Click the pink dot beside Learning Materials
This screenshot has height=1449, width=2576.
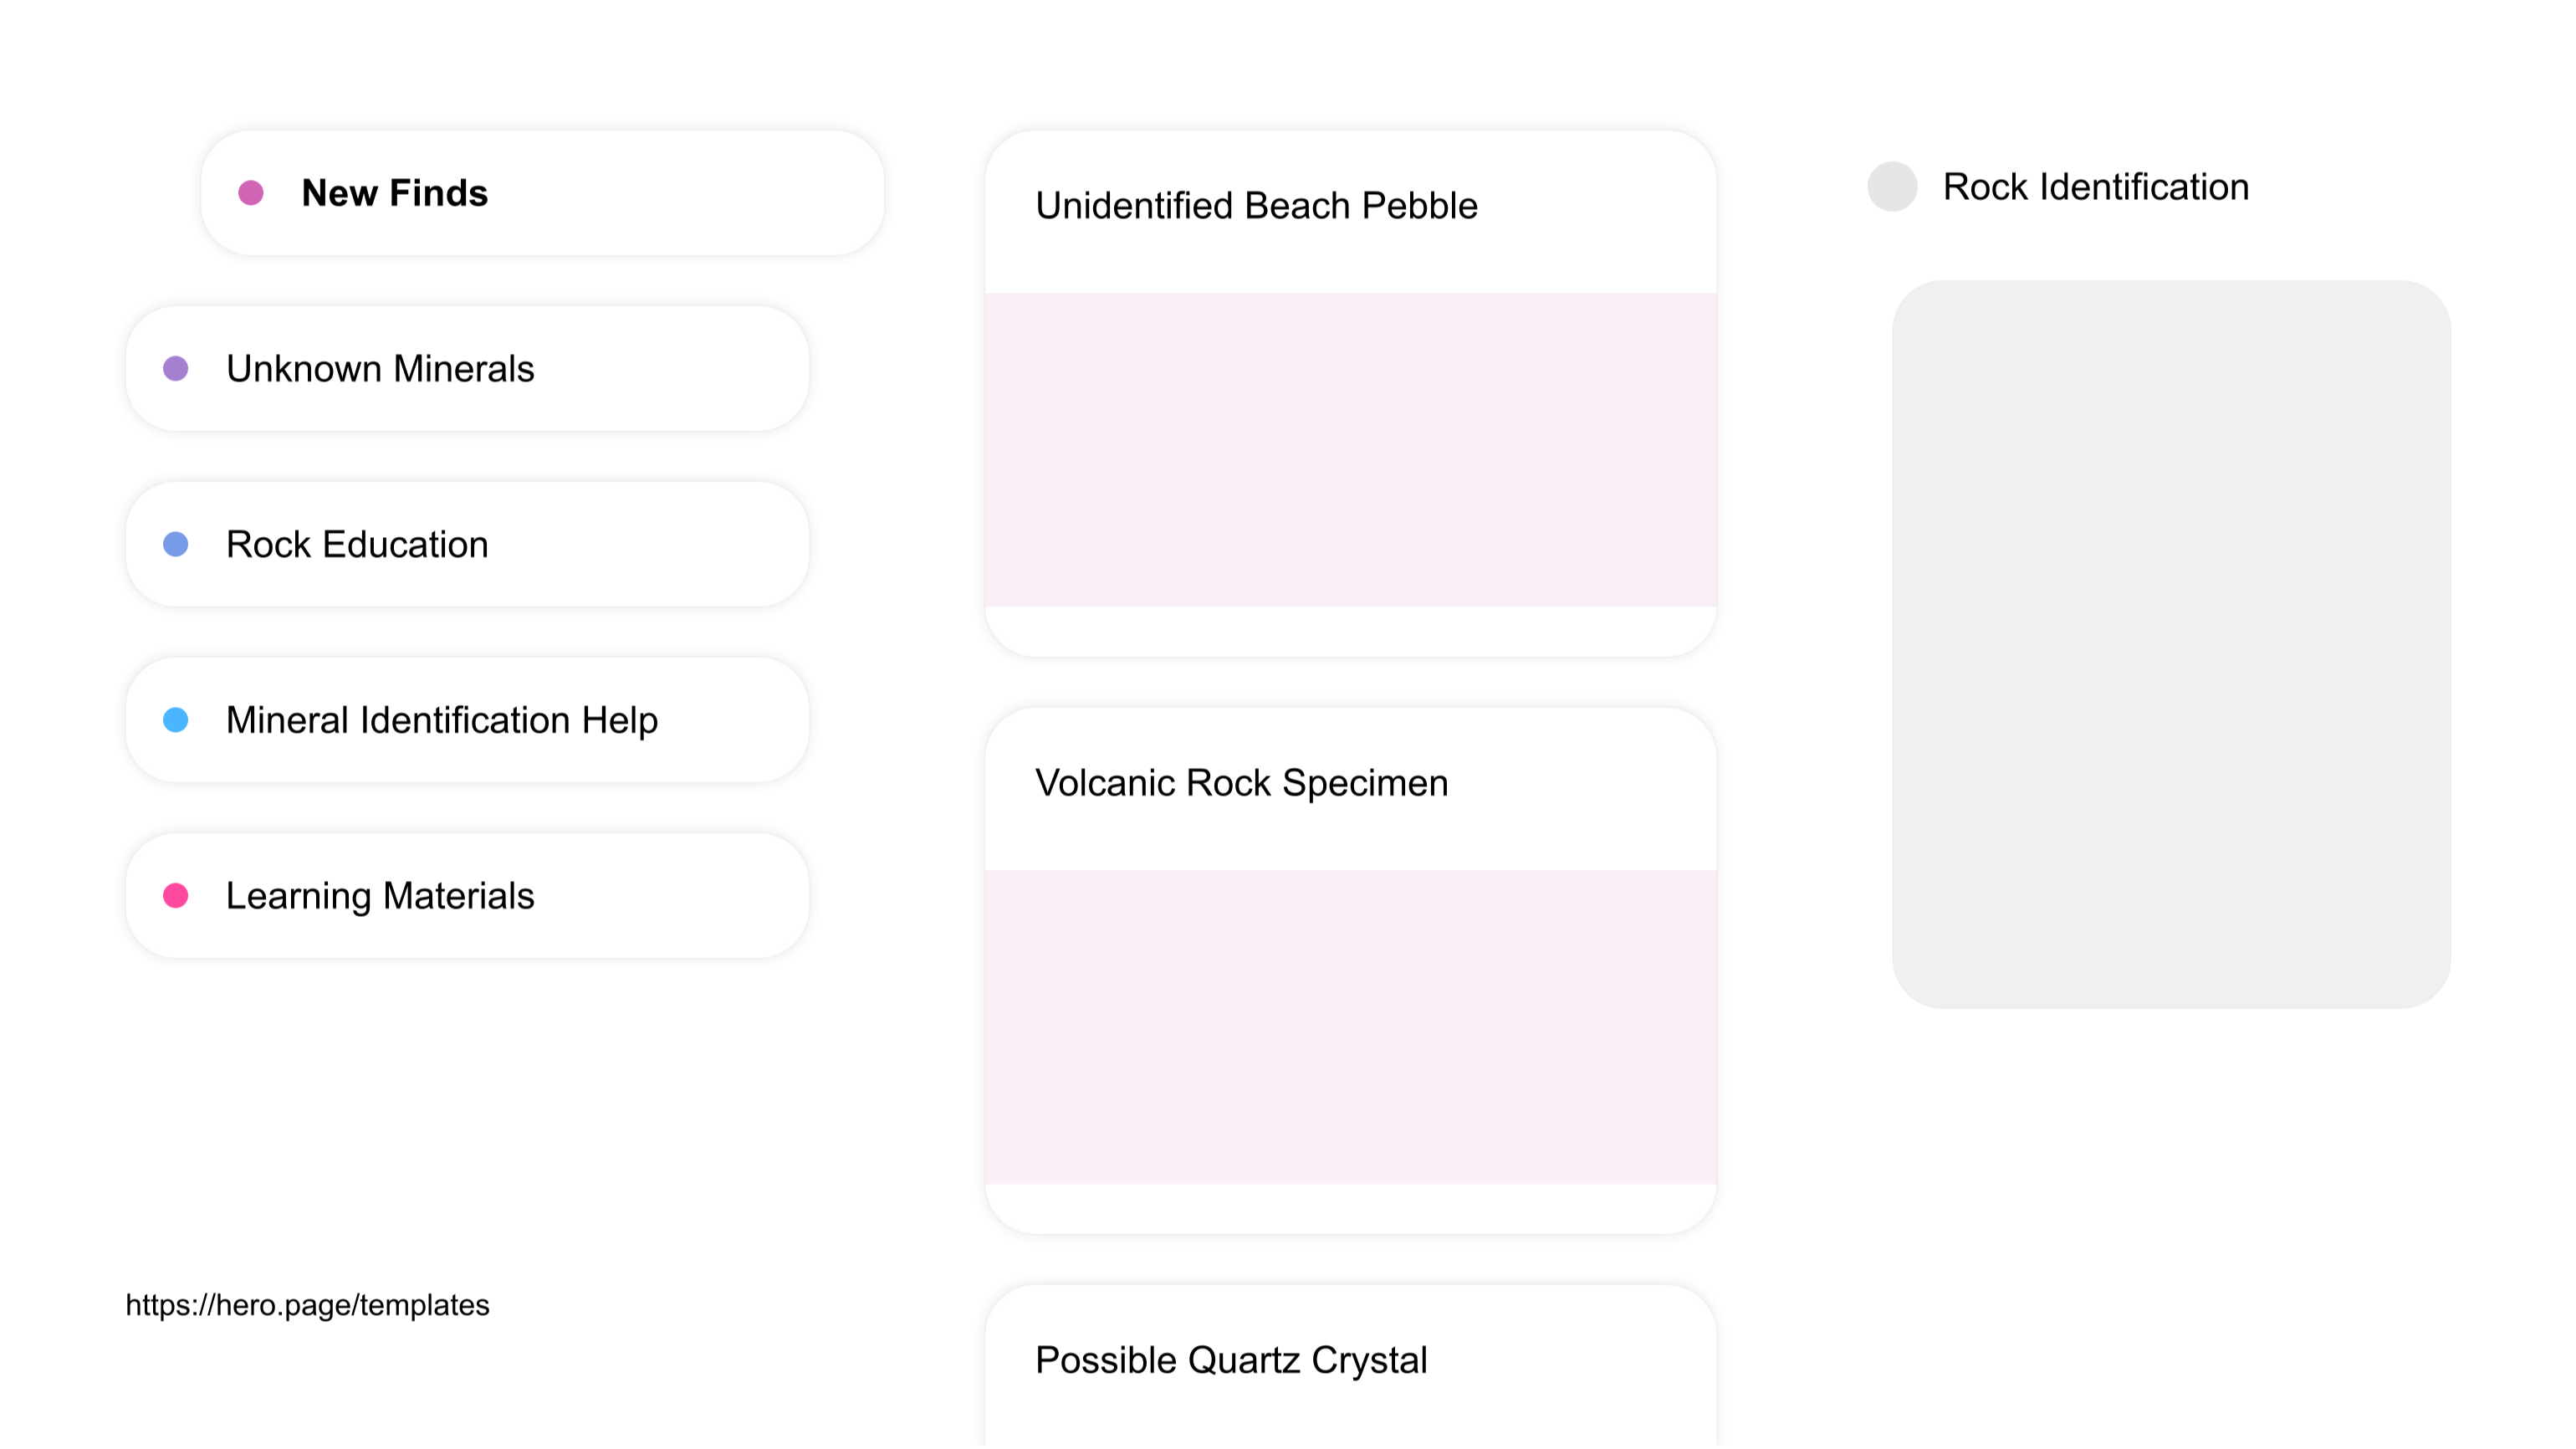177,895
